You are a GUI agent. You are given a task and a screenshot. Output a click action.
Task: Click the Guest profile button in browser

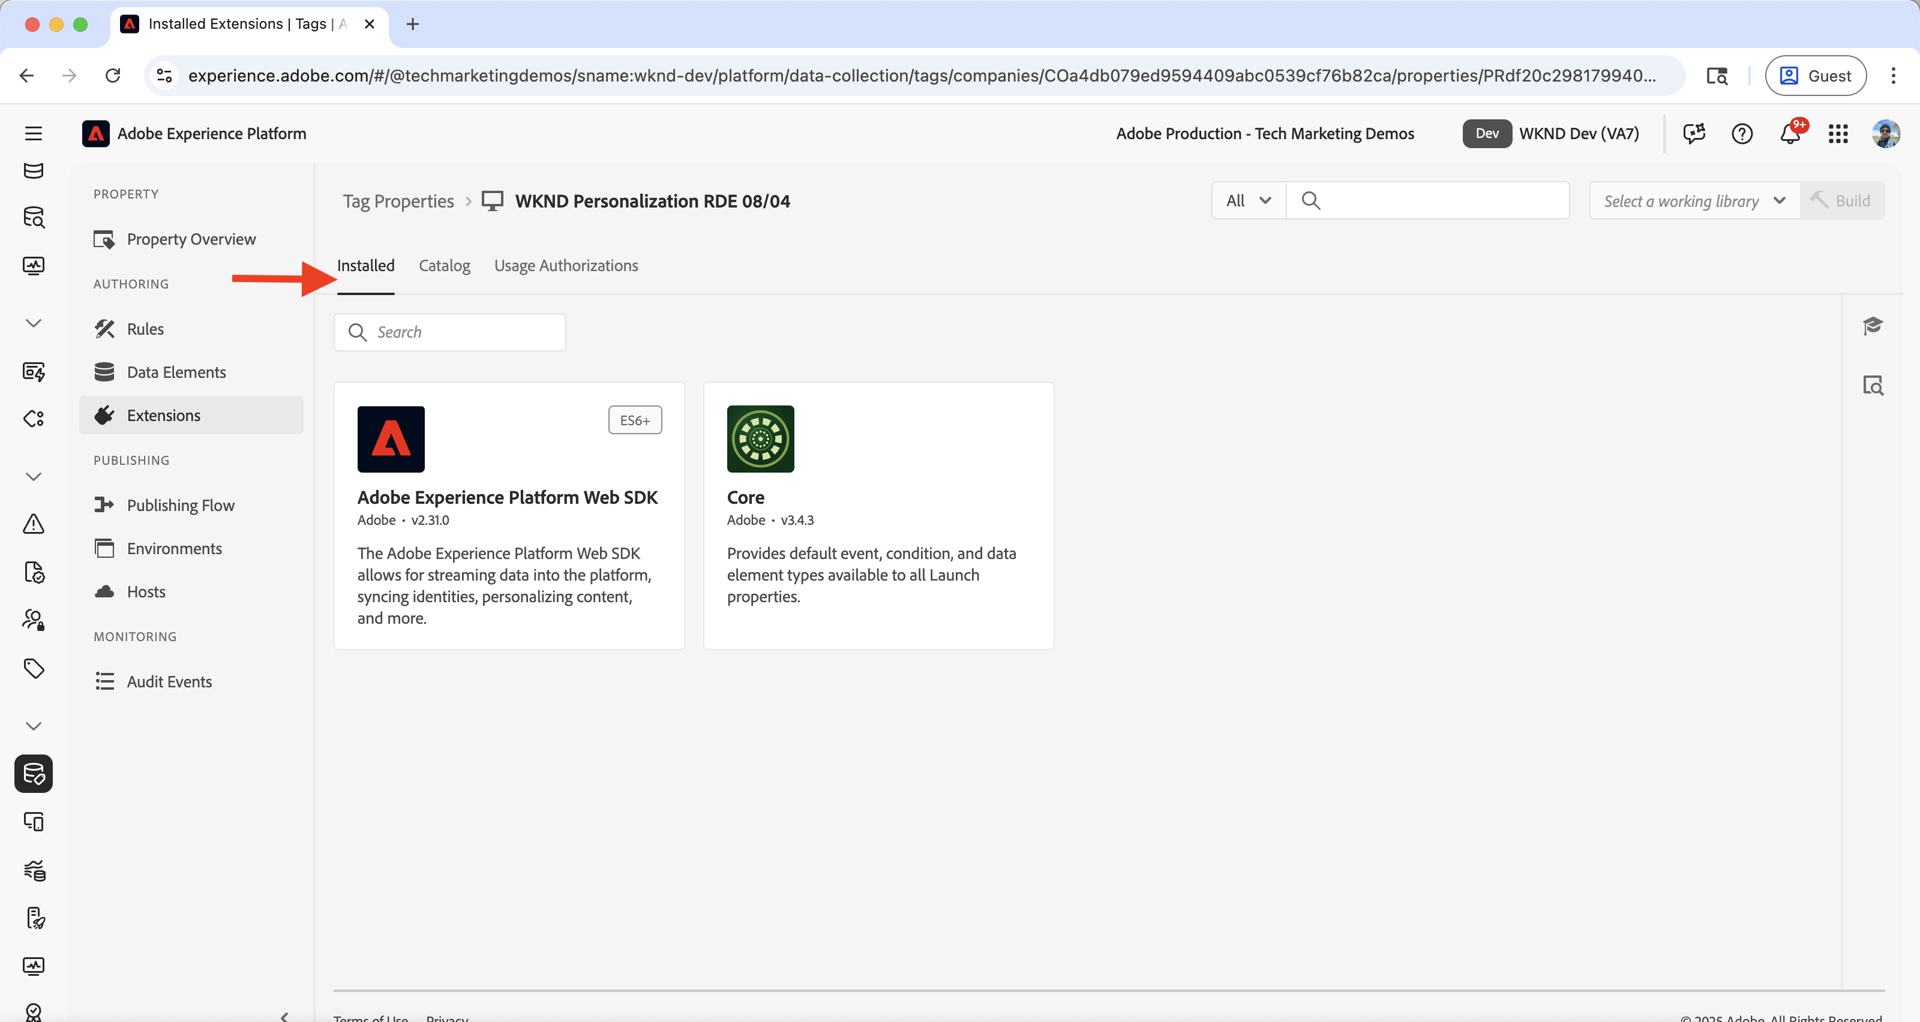click(1815, 76)
